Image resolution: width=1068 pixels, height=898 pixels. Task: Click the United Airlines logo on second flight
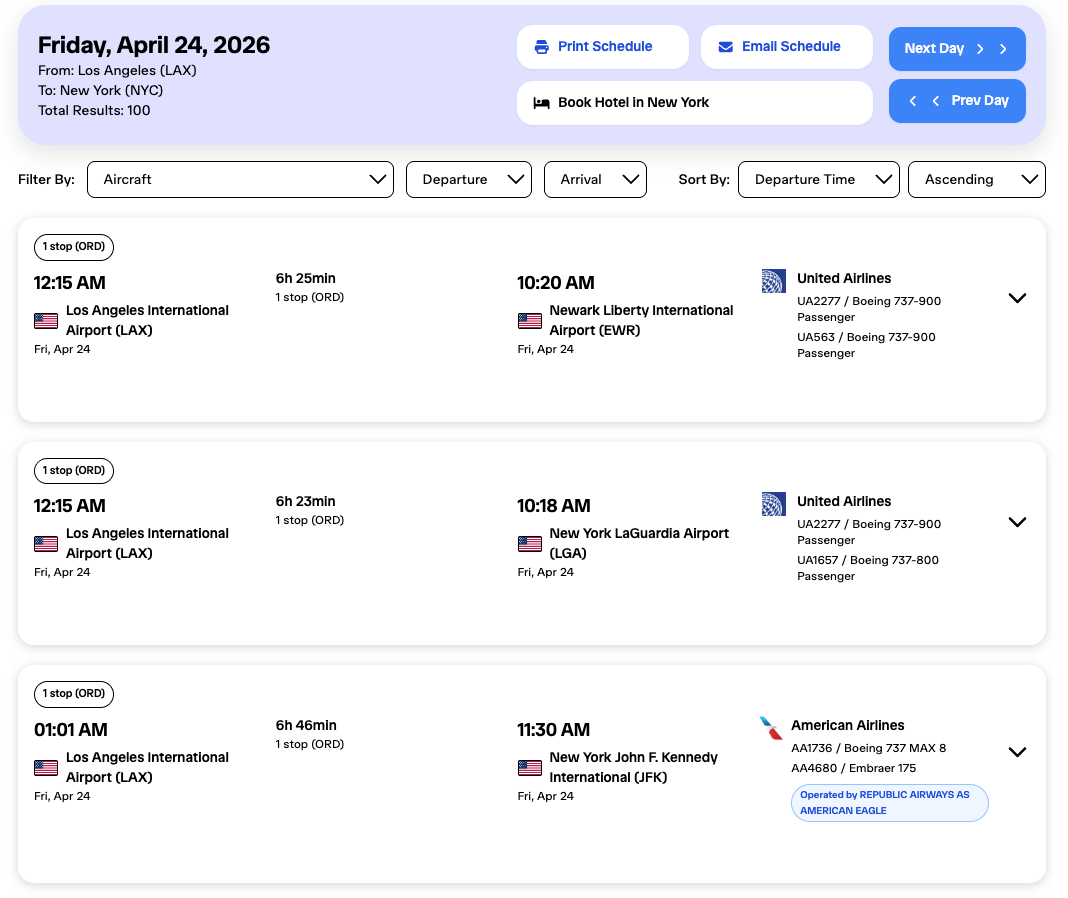tap(773, 504)
